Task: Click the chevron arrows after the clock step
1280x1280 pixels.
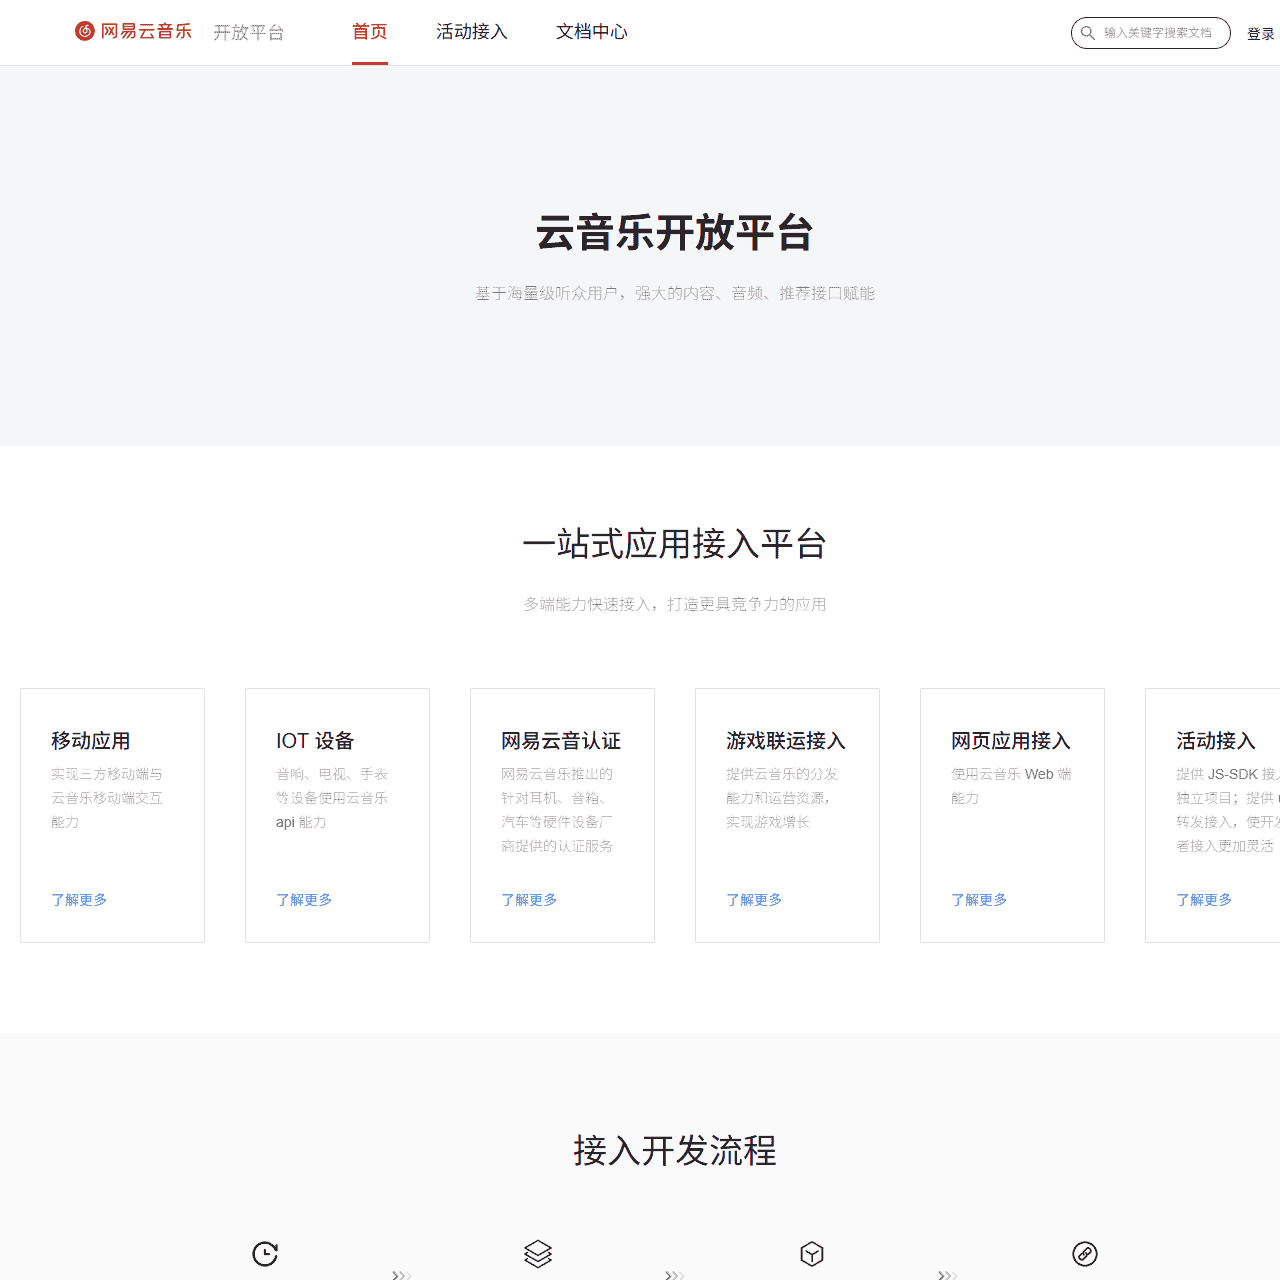Action: click(x=401, y=1274)
